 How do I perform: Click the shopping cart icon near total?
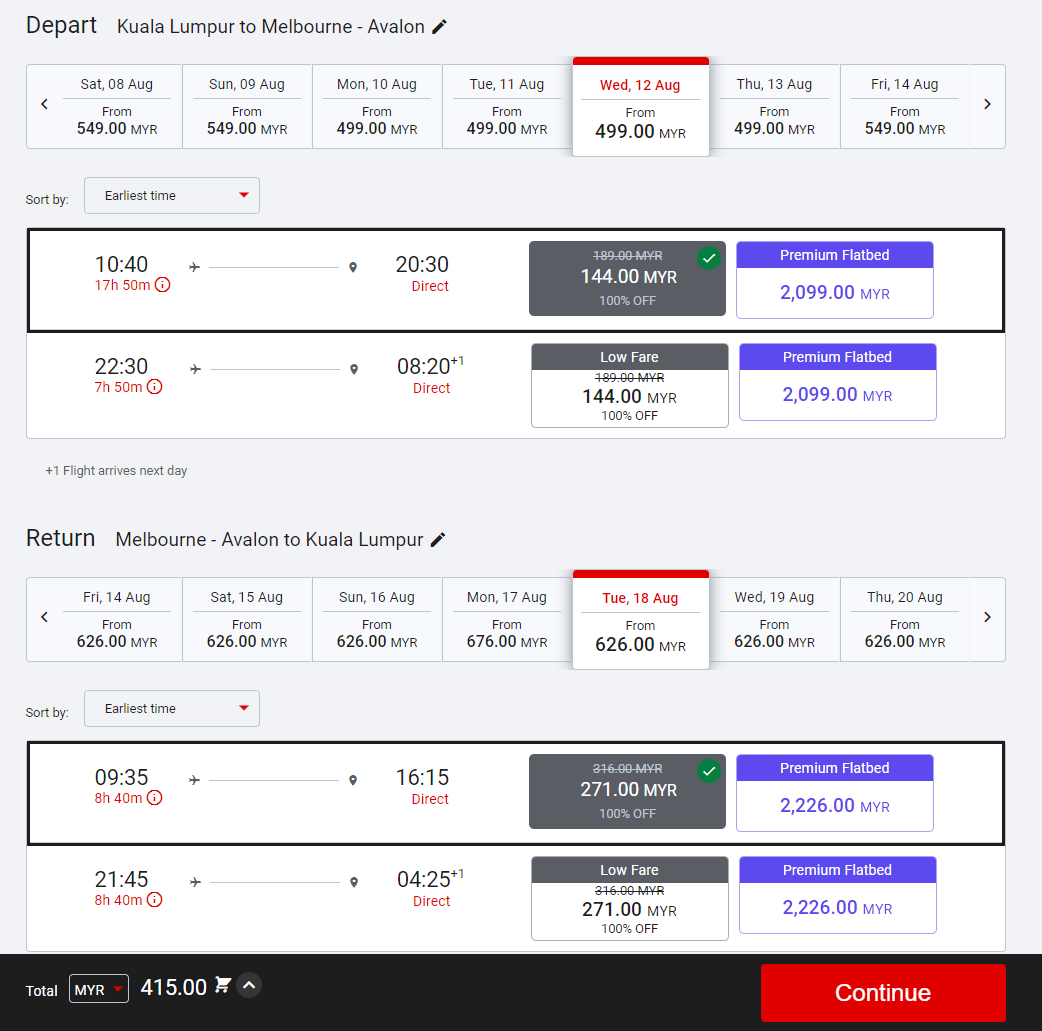coord(223,986)
